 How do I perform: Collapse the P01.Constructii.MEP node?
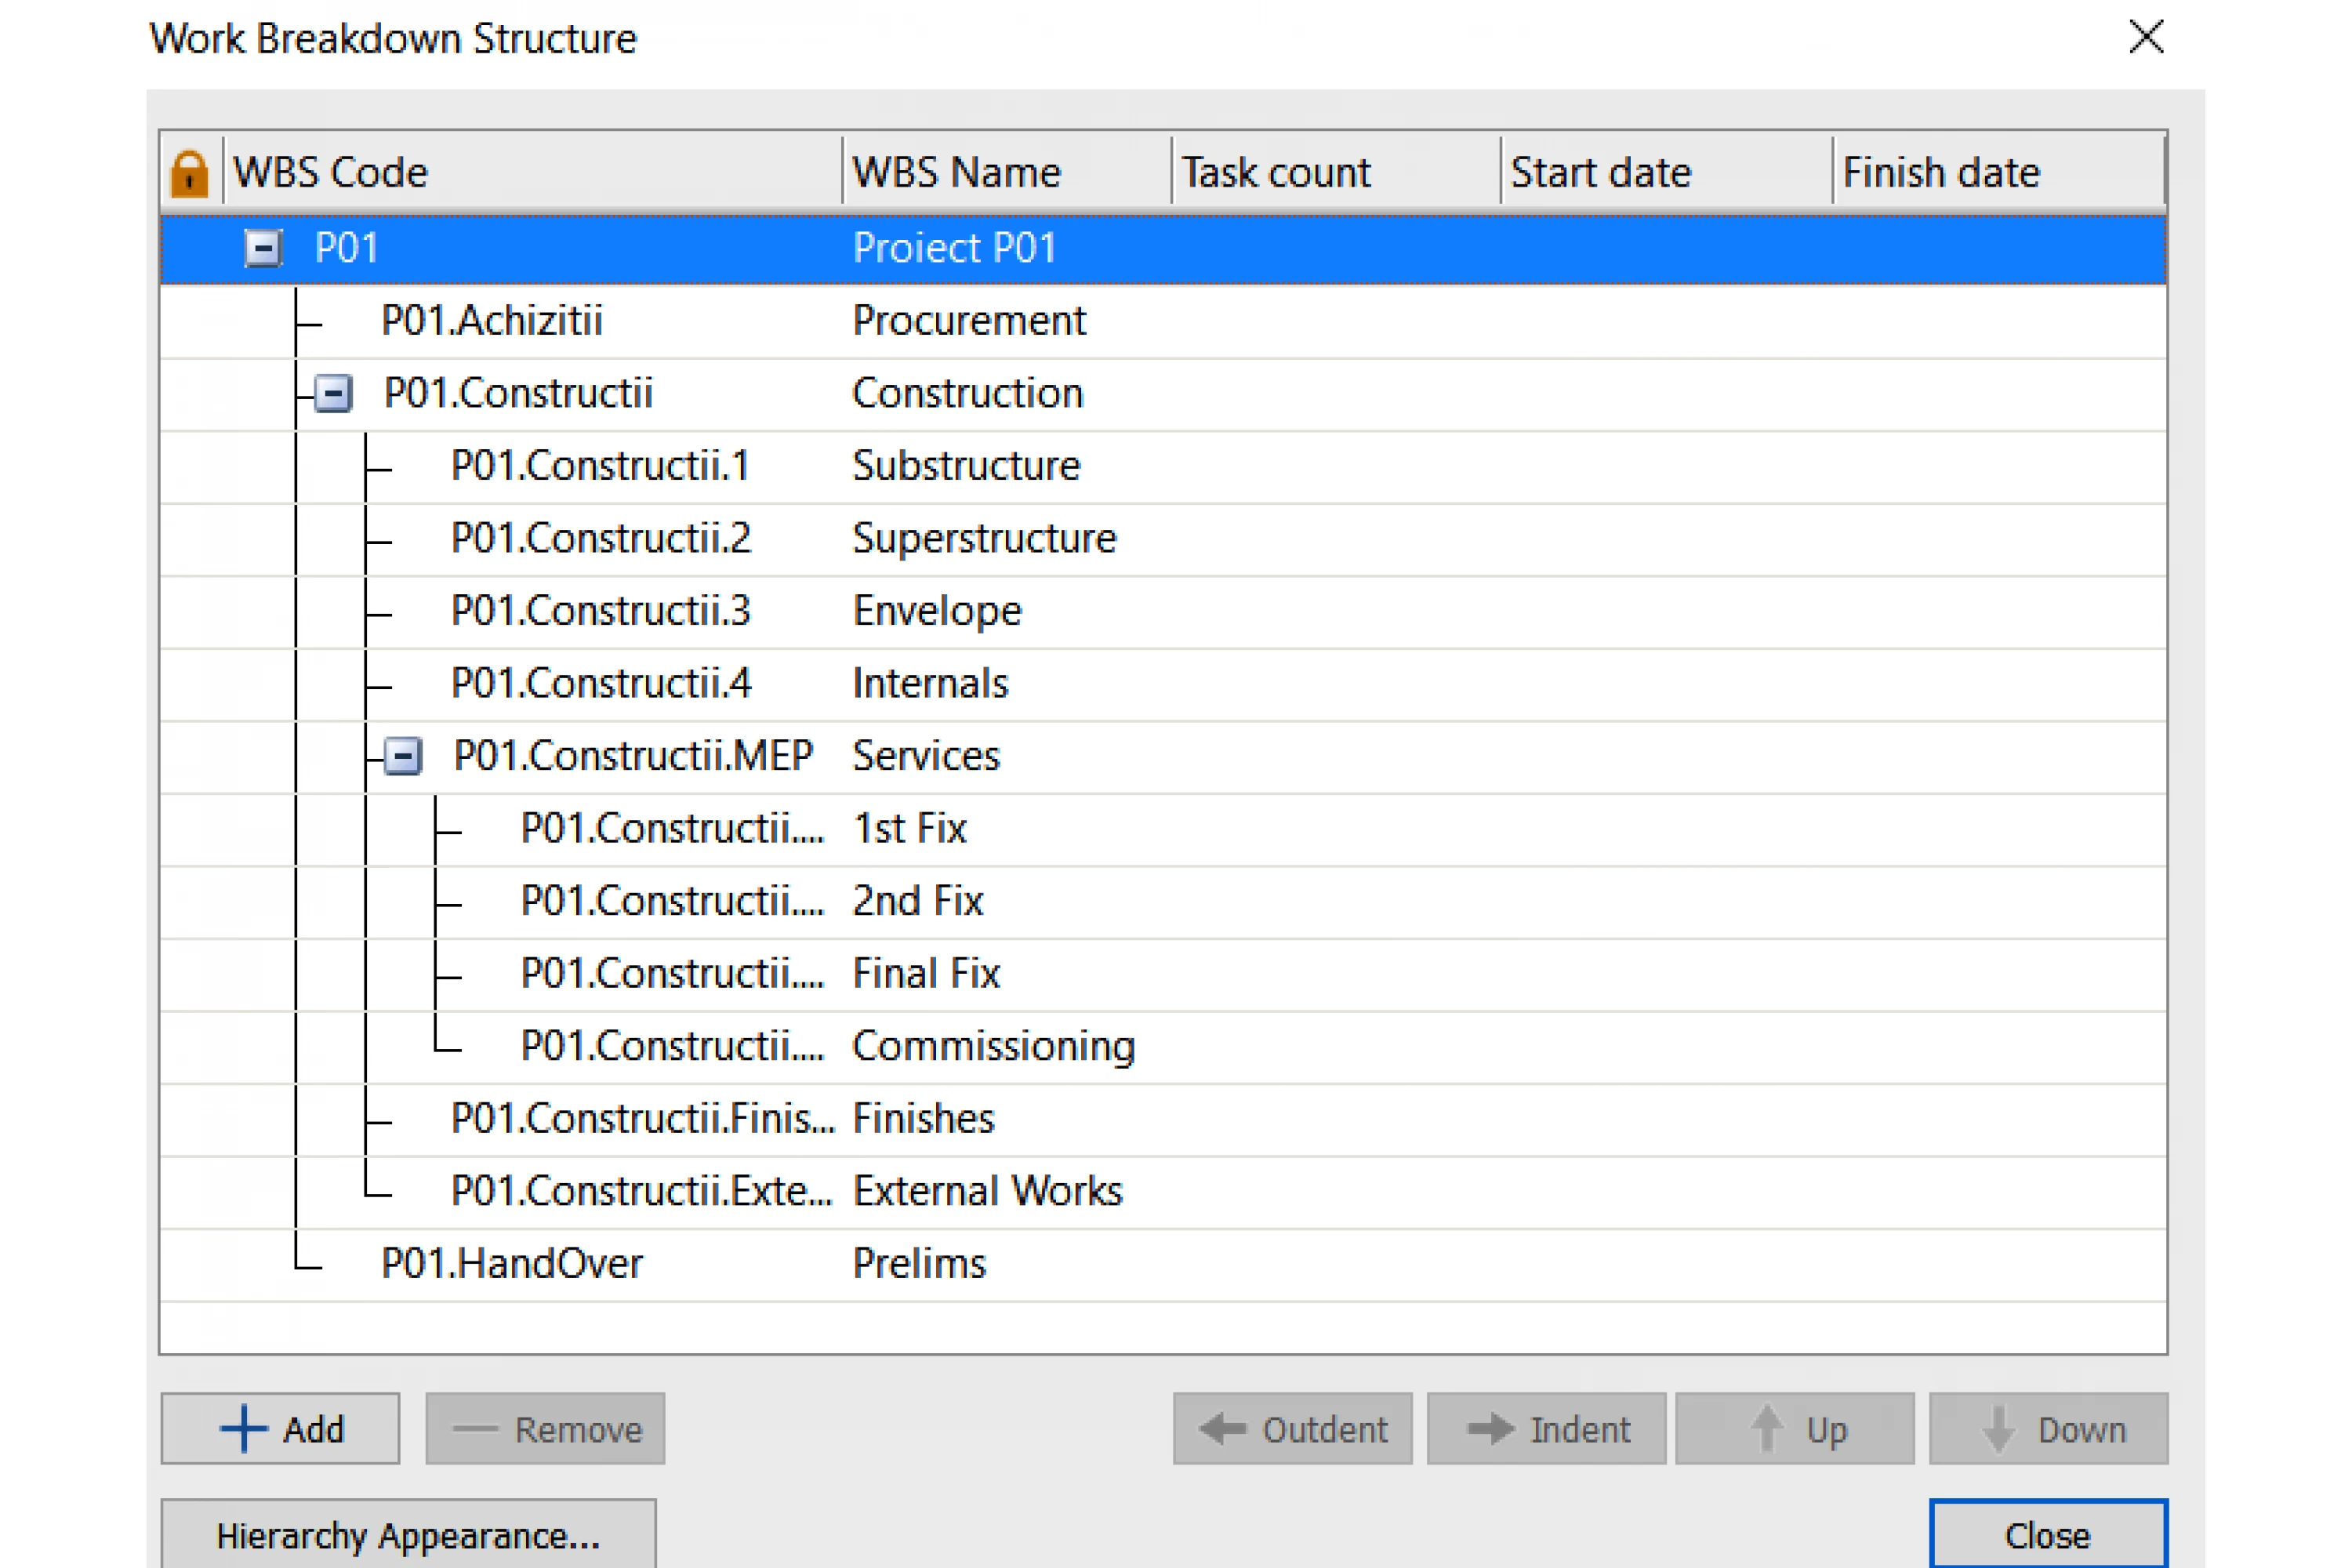point(403,756)
